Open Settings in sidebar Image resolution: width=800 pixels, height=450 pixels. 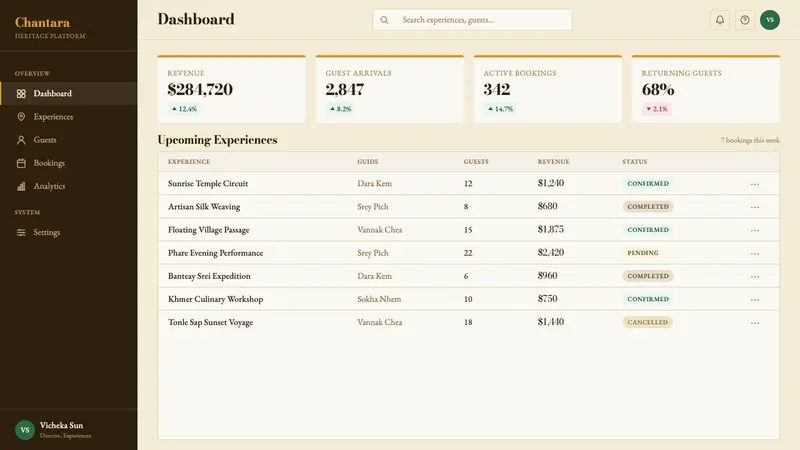click(x=68, y=232)
